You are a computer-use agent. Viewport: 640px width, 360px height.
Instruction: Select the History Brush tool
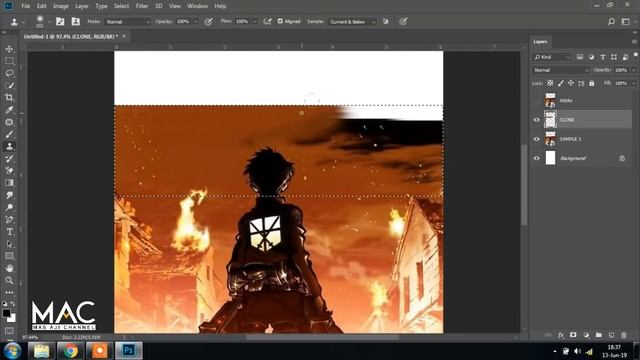click(9, 158)
